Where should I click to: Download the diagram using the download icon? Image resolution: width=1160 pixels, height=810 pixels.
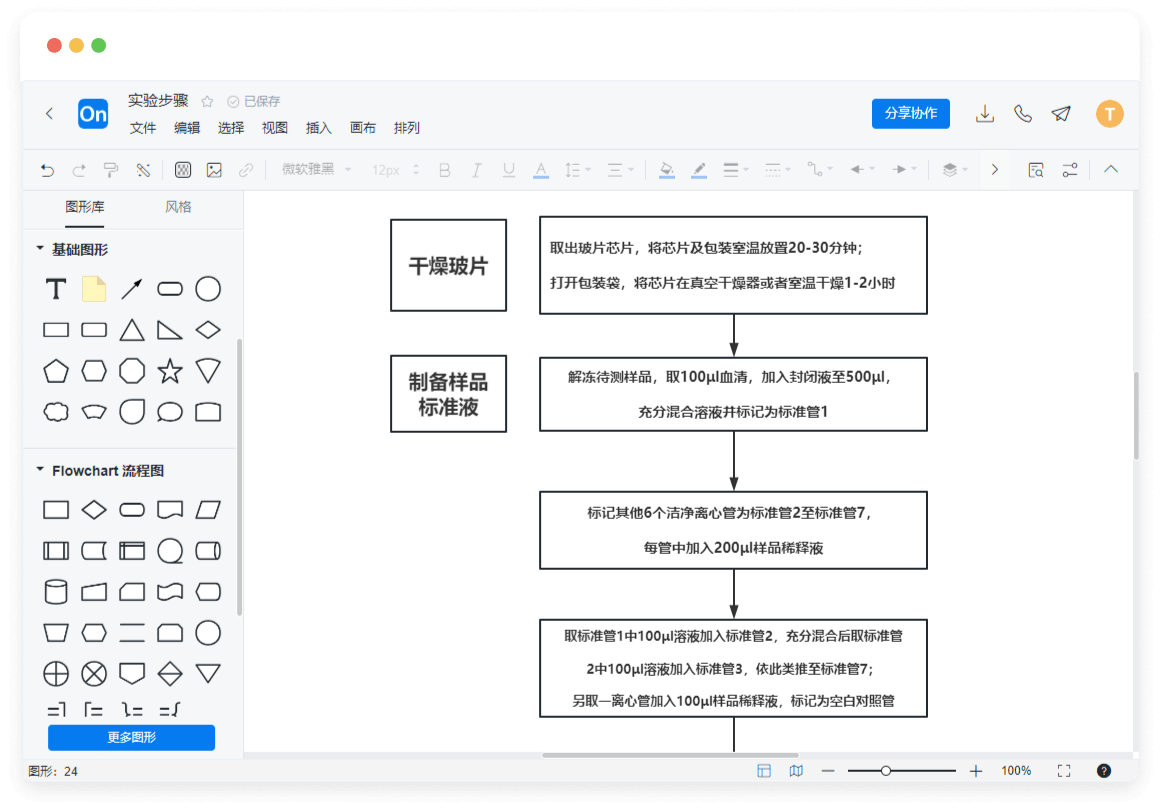[x=985, y=114]
